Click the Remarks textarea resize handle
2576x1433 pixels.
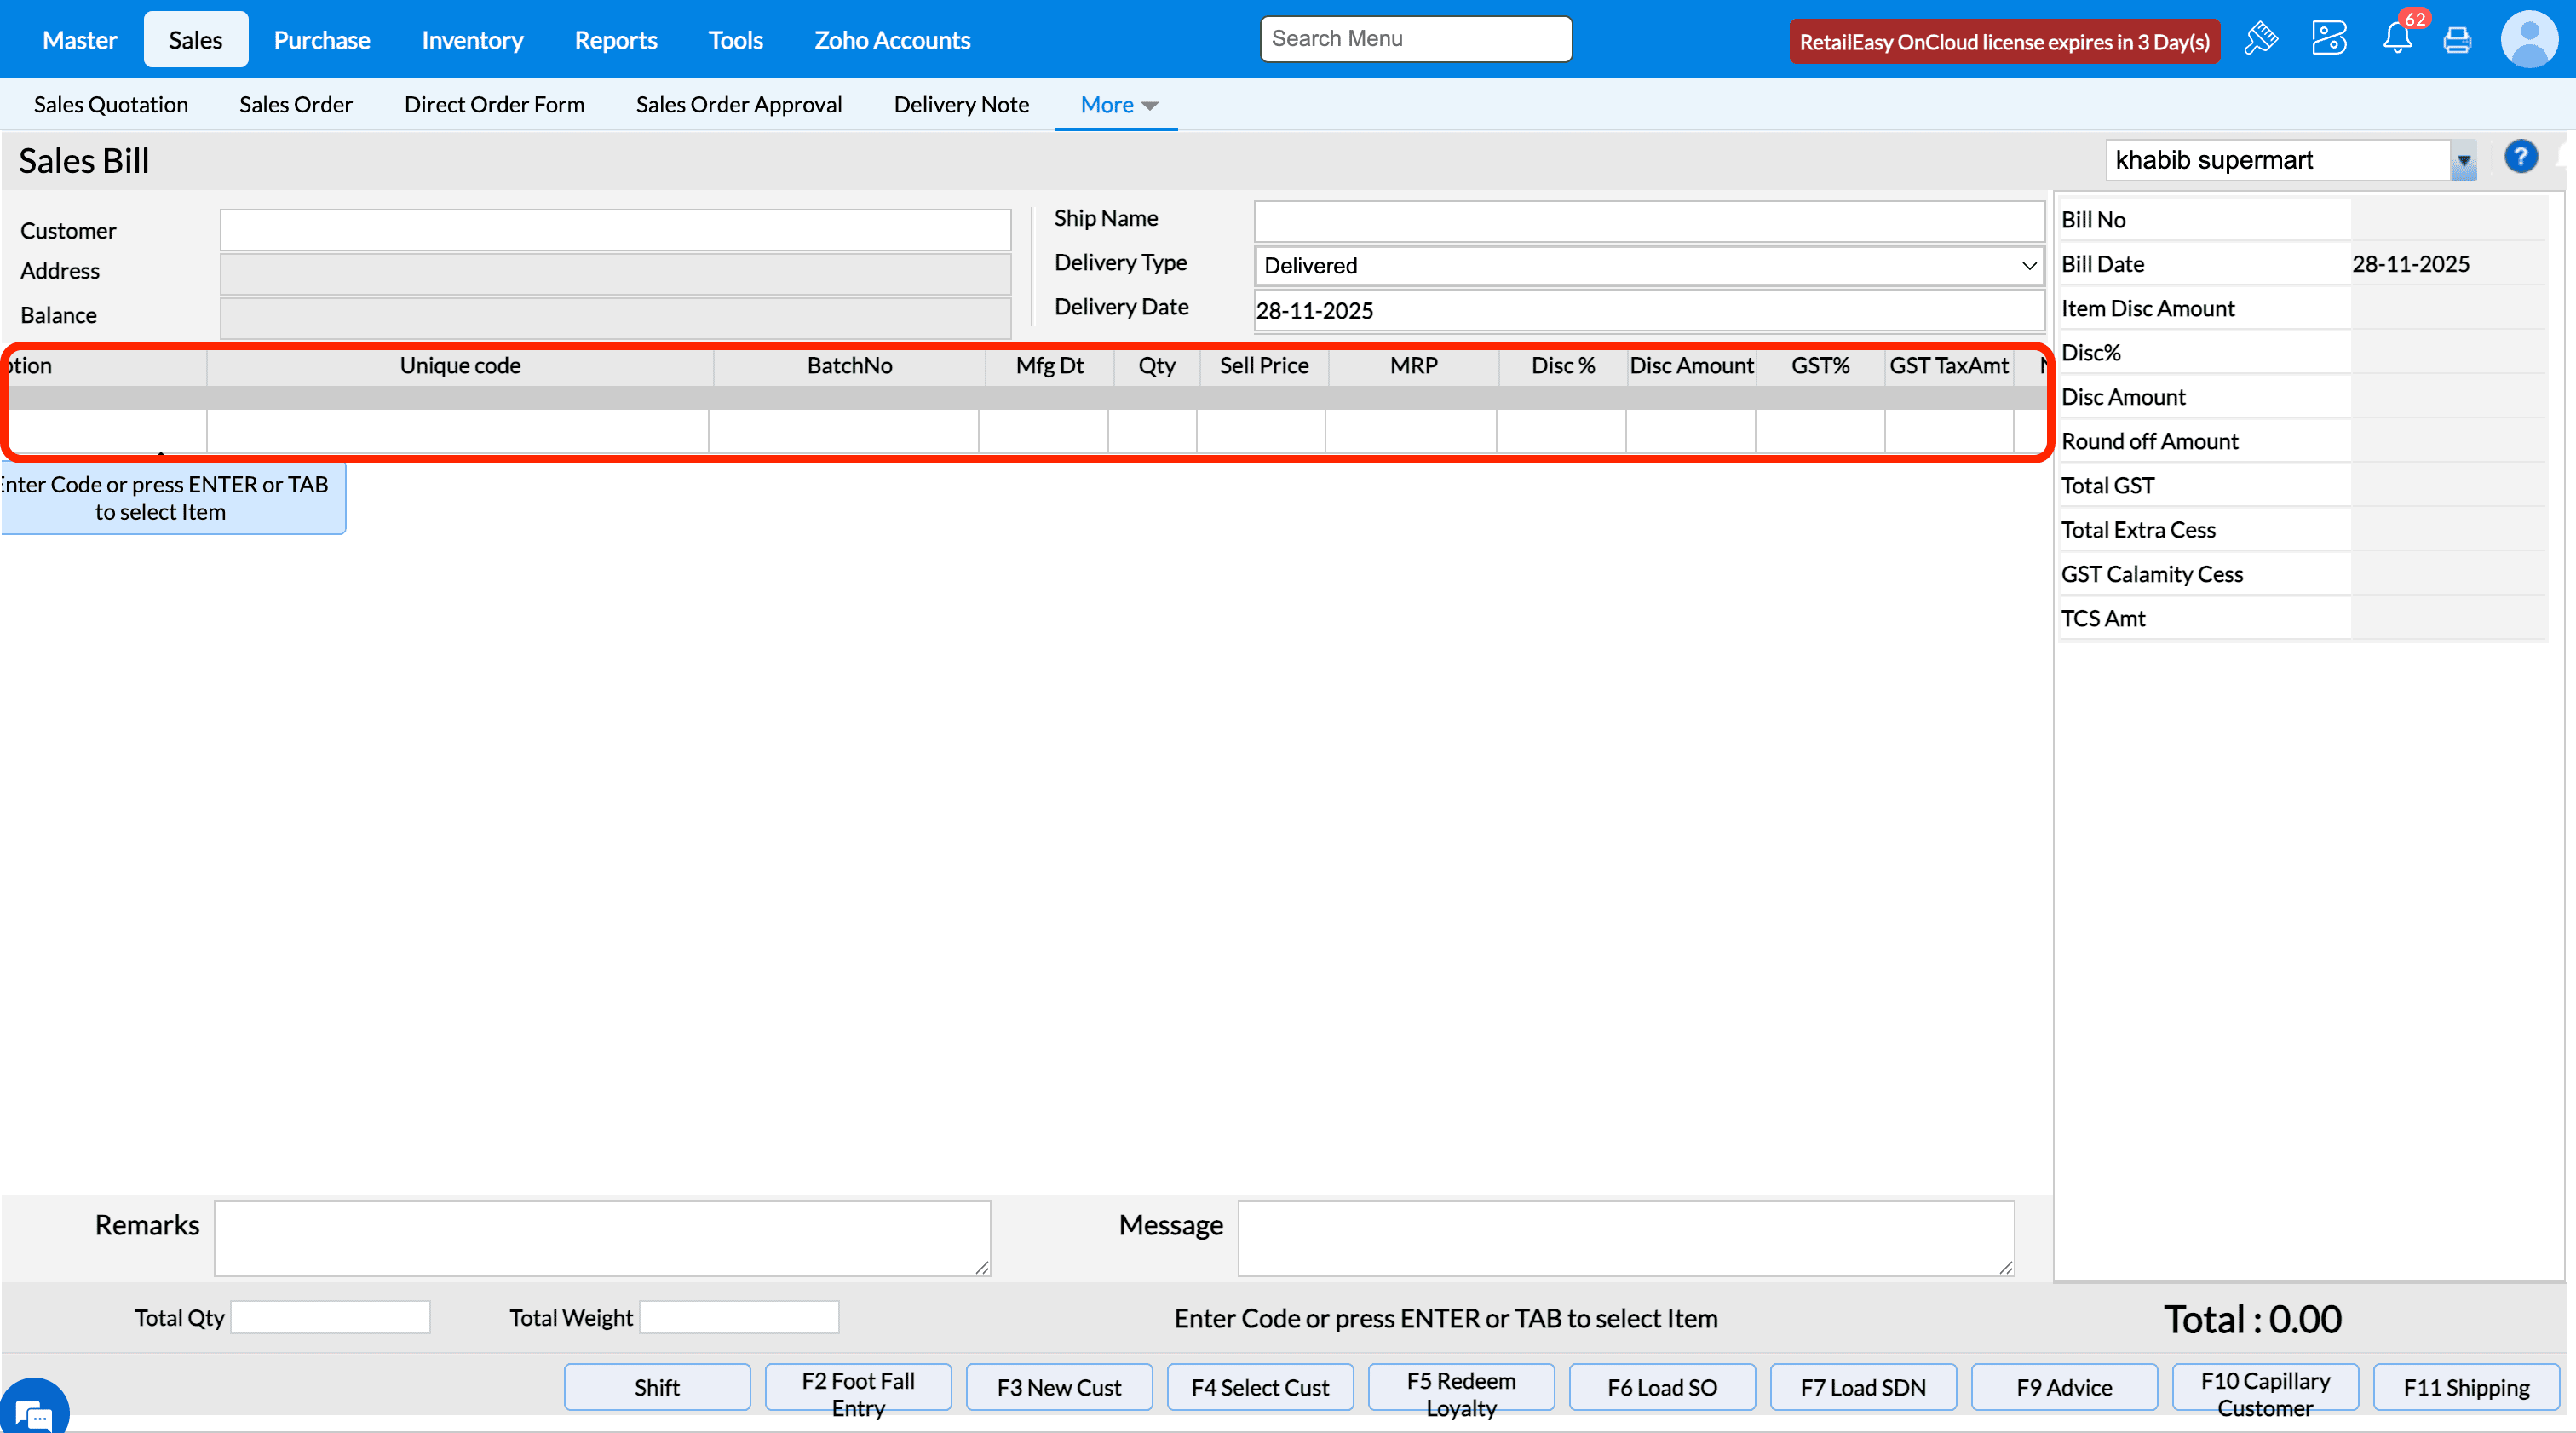click(x=982, y=1267)
